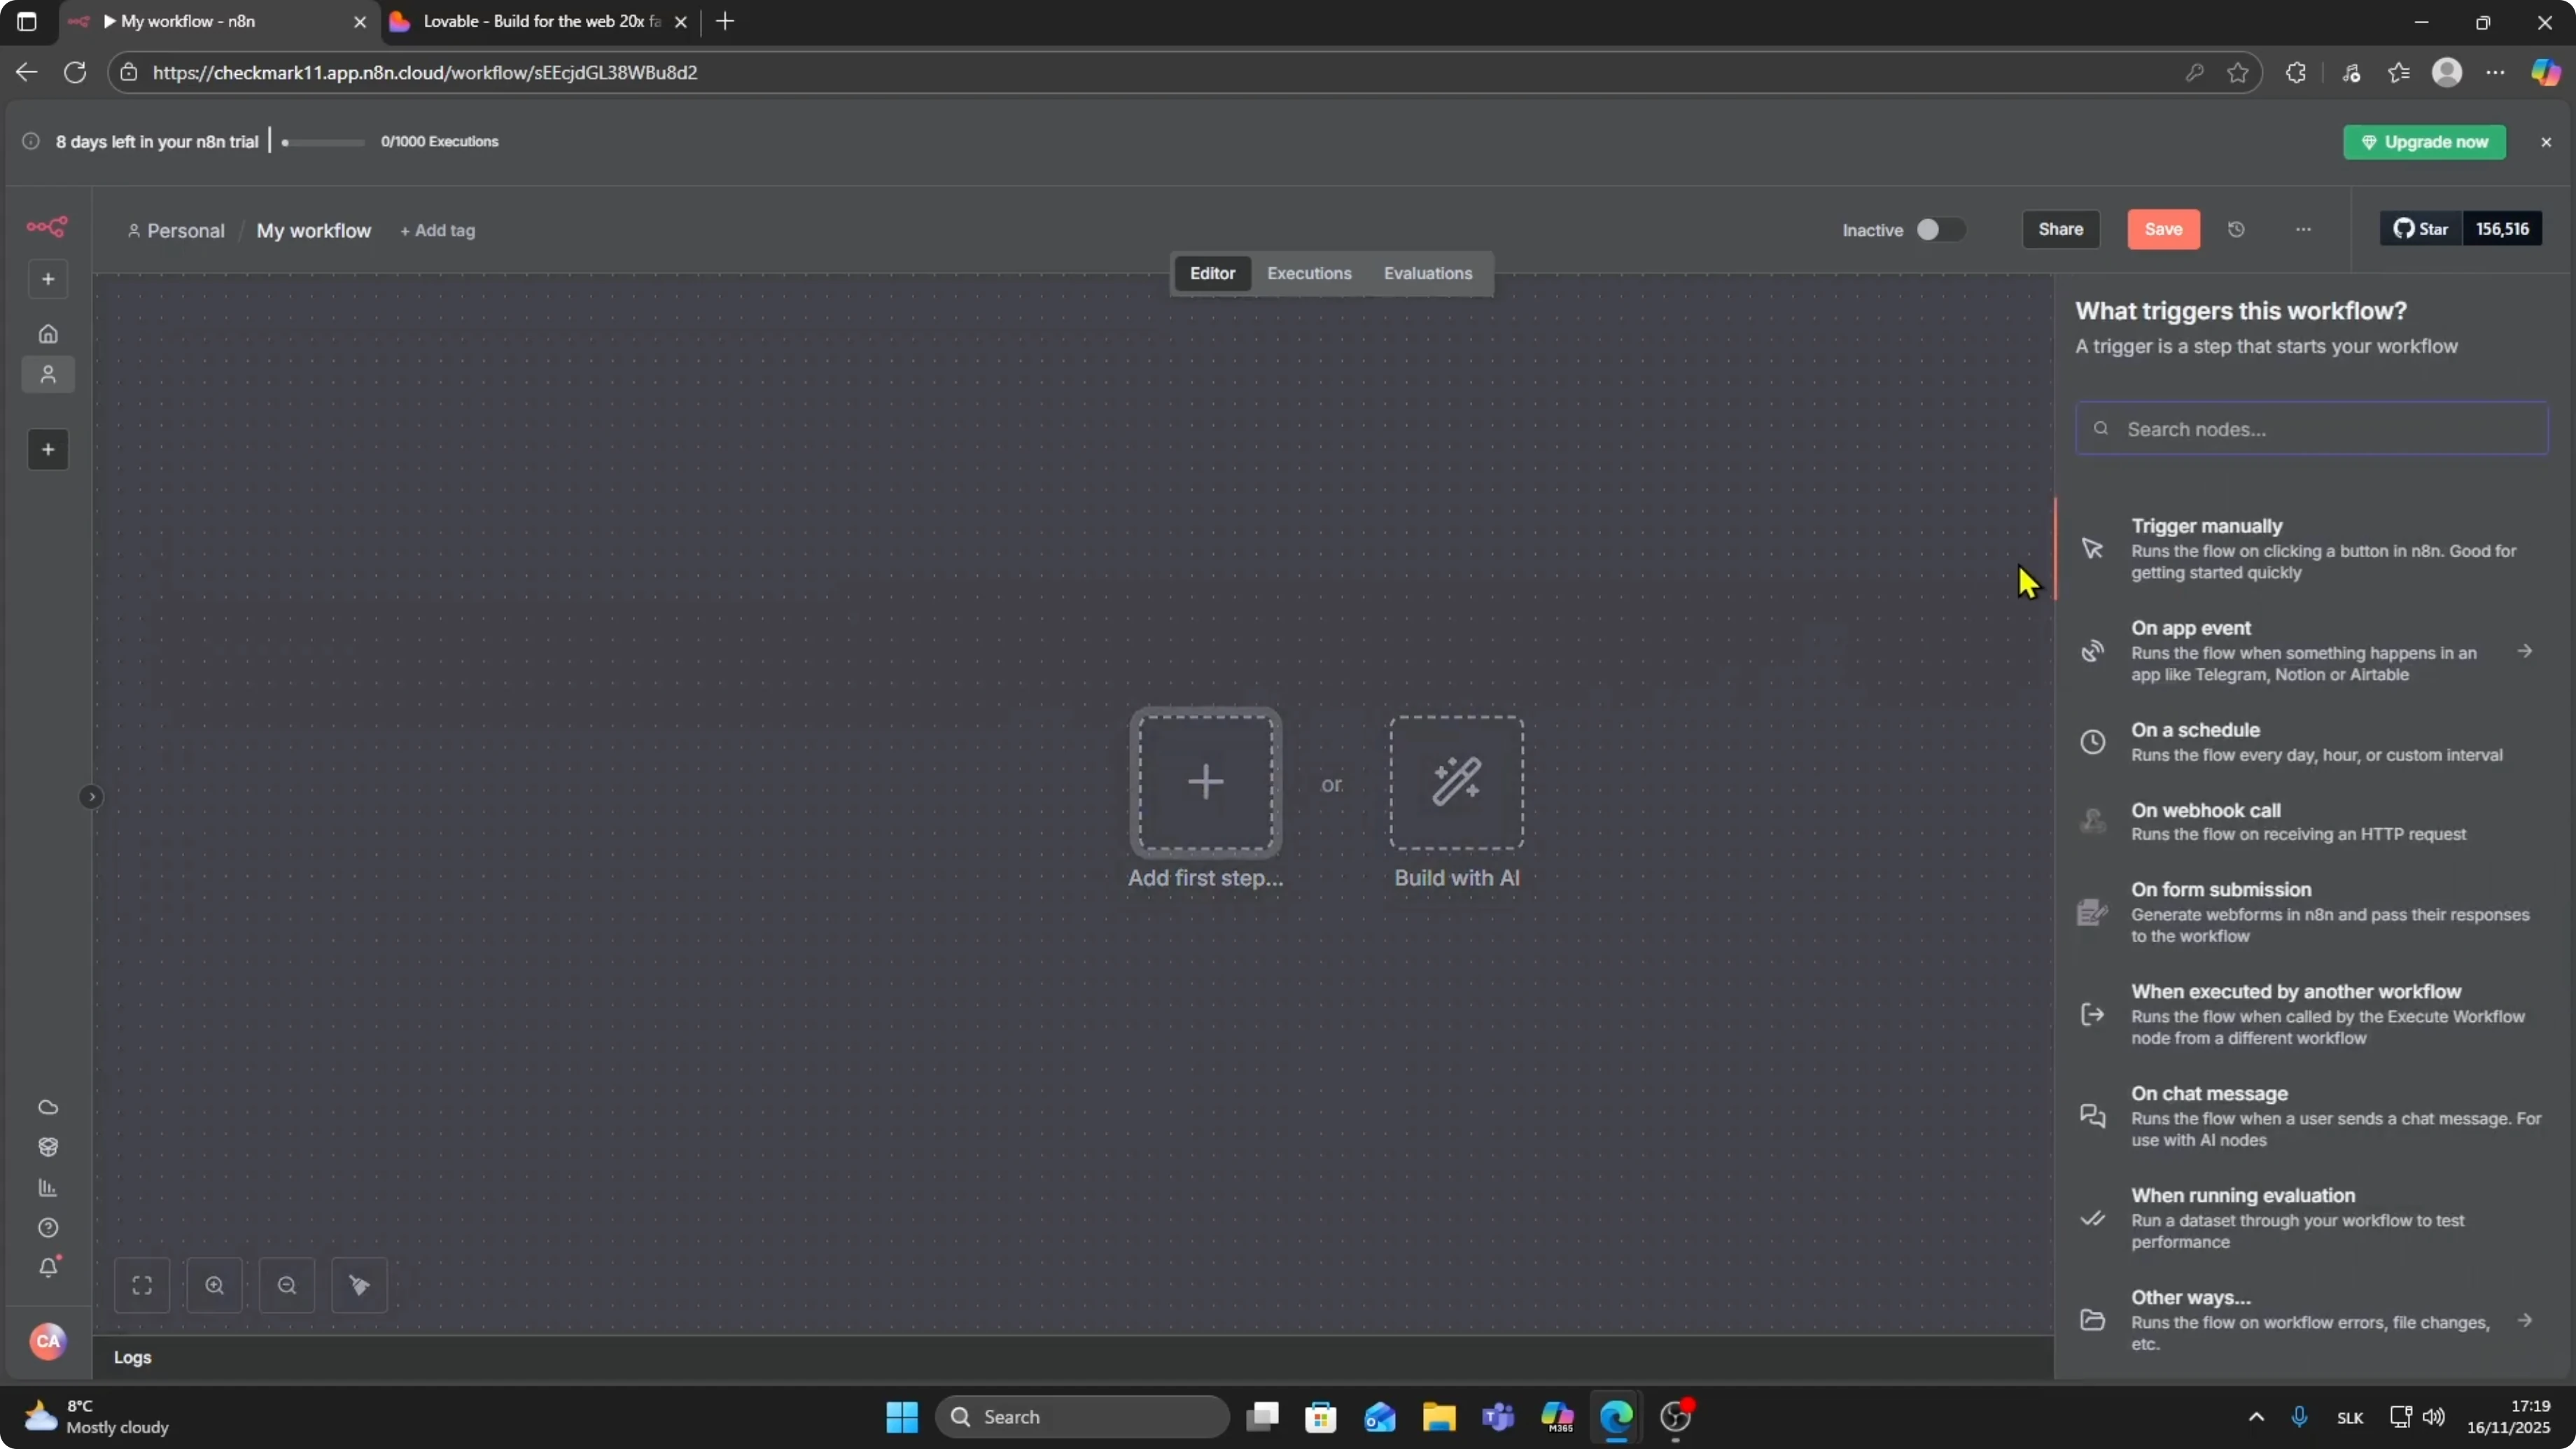Open the Personal project sidebar icon

pos(48,375)
